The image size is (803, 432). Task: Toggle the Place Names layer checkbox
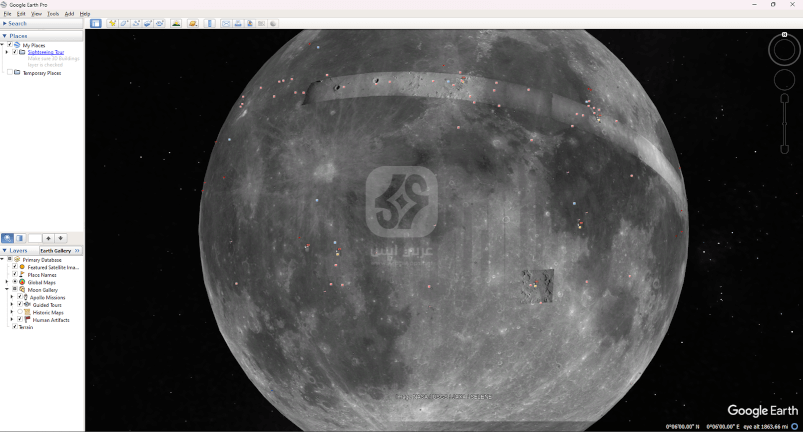point(15,274)
